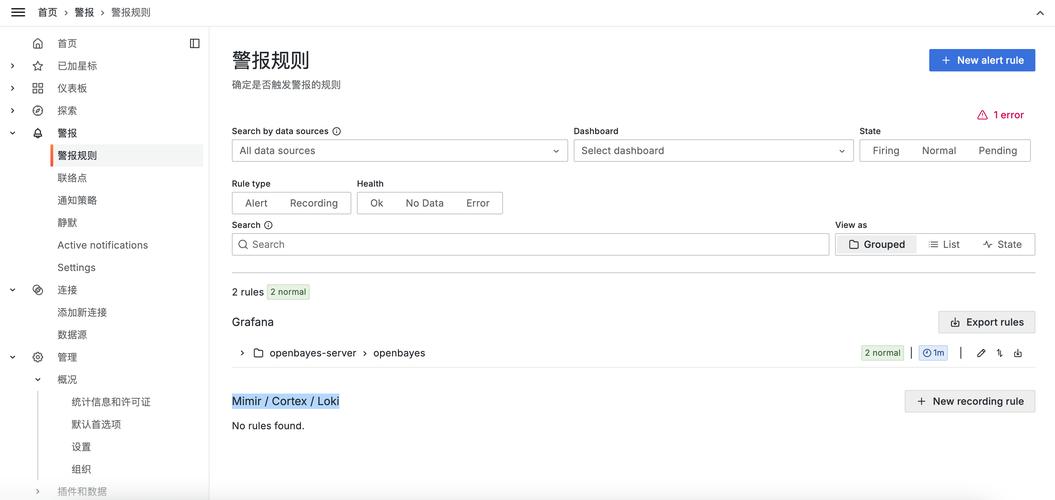Screen dimensions: 1055x500
Task: Switch view to List
Action: click(944, 244)
